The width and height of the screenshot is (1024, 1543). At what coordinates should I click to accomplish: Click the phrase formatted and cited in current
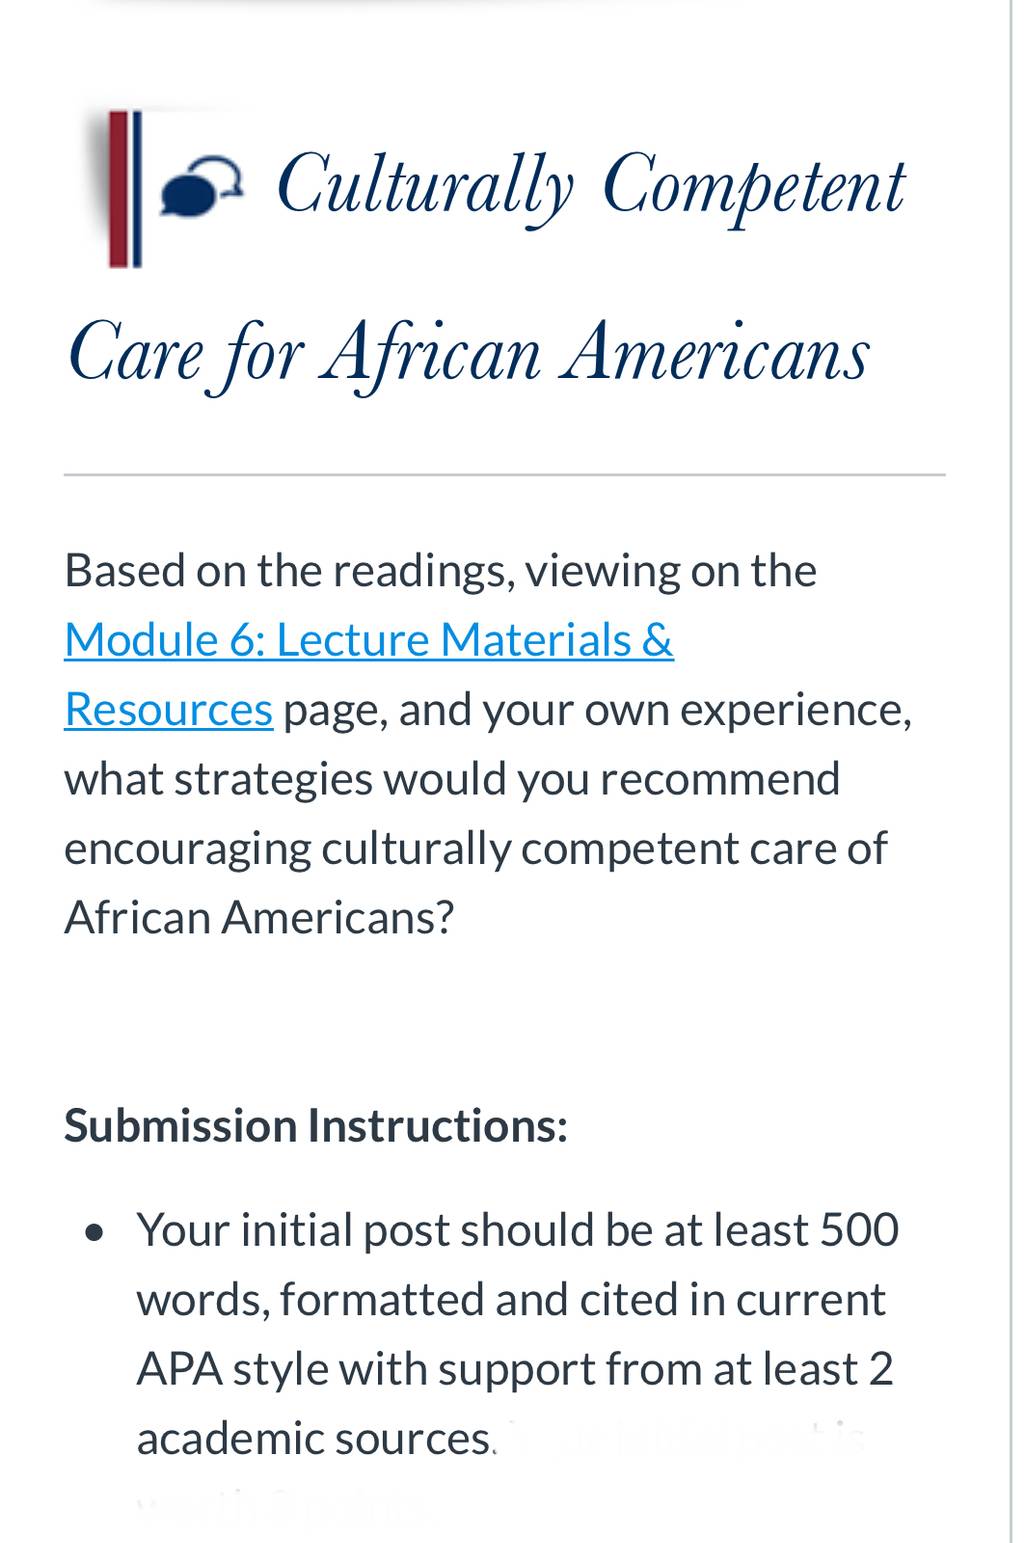click(583, 1299)
